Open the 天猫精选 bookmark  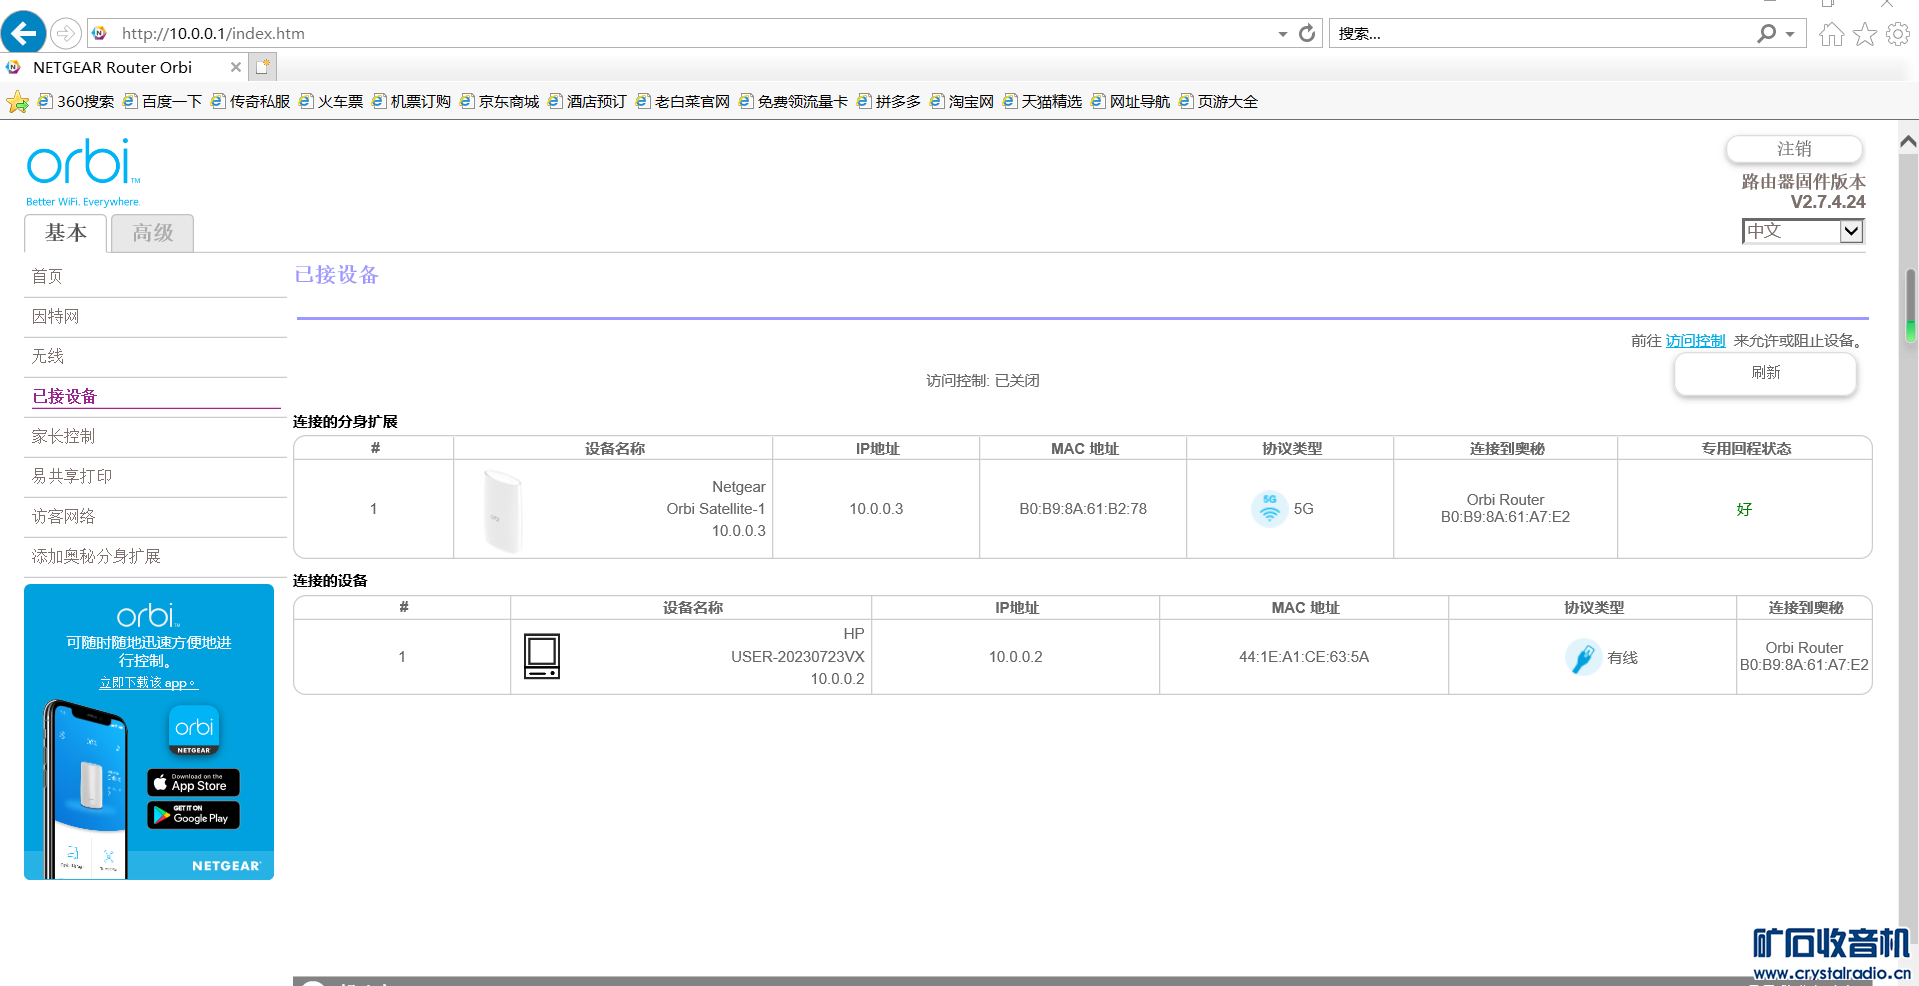[1042, 102]
